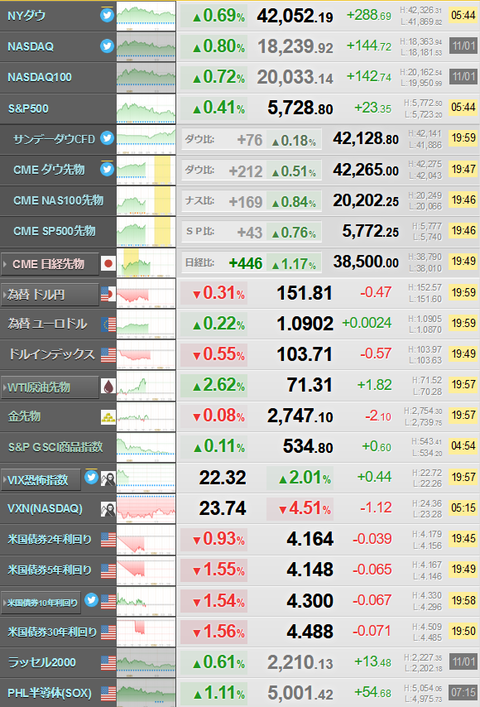
Task: Expand the 米国債券10年利回り button
Action: pyautogui.click(x=41, y=602)
